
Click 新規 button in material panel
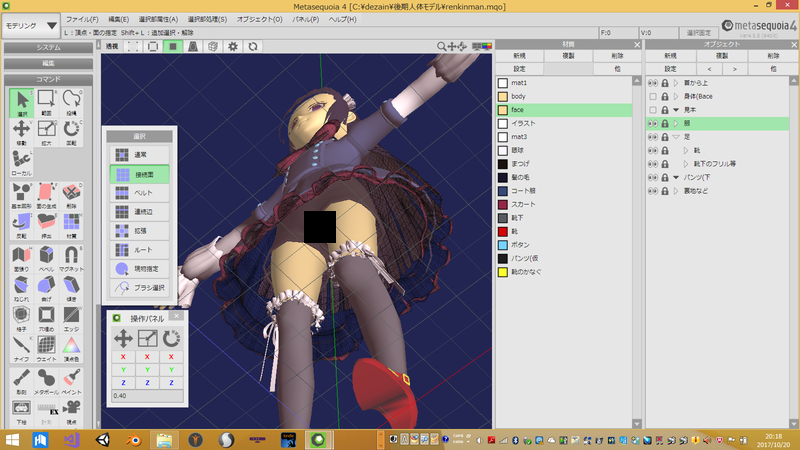pos(519,56)
